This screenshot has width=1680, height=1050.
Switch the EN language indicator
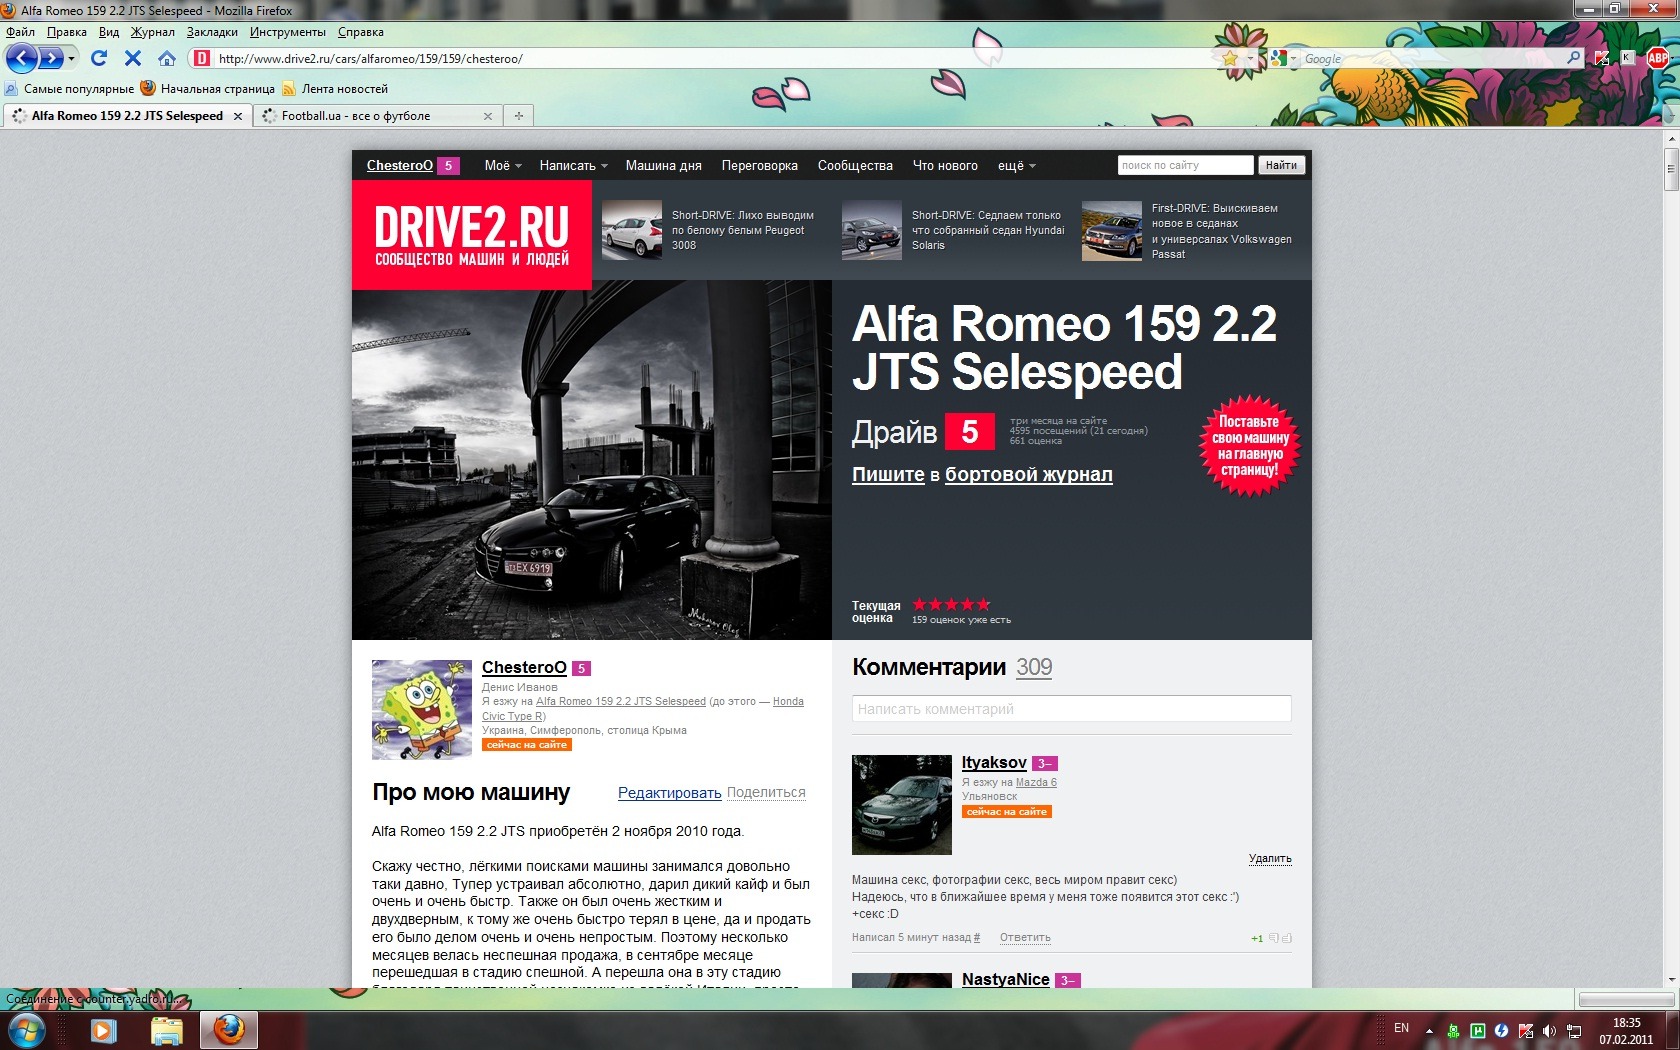coord(1401,1028)
